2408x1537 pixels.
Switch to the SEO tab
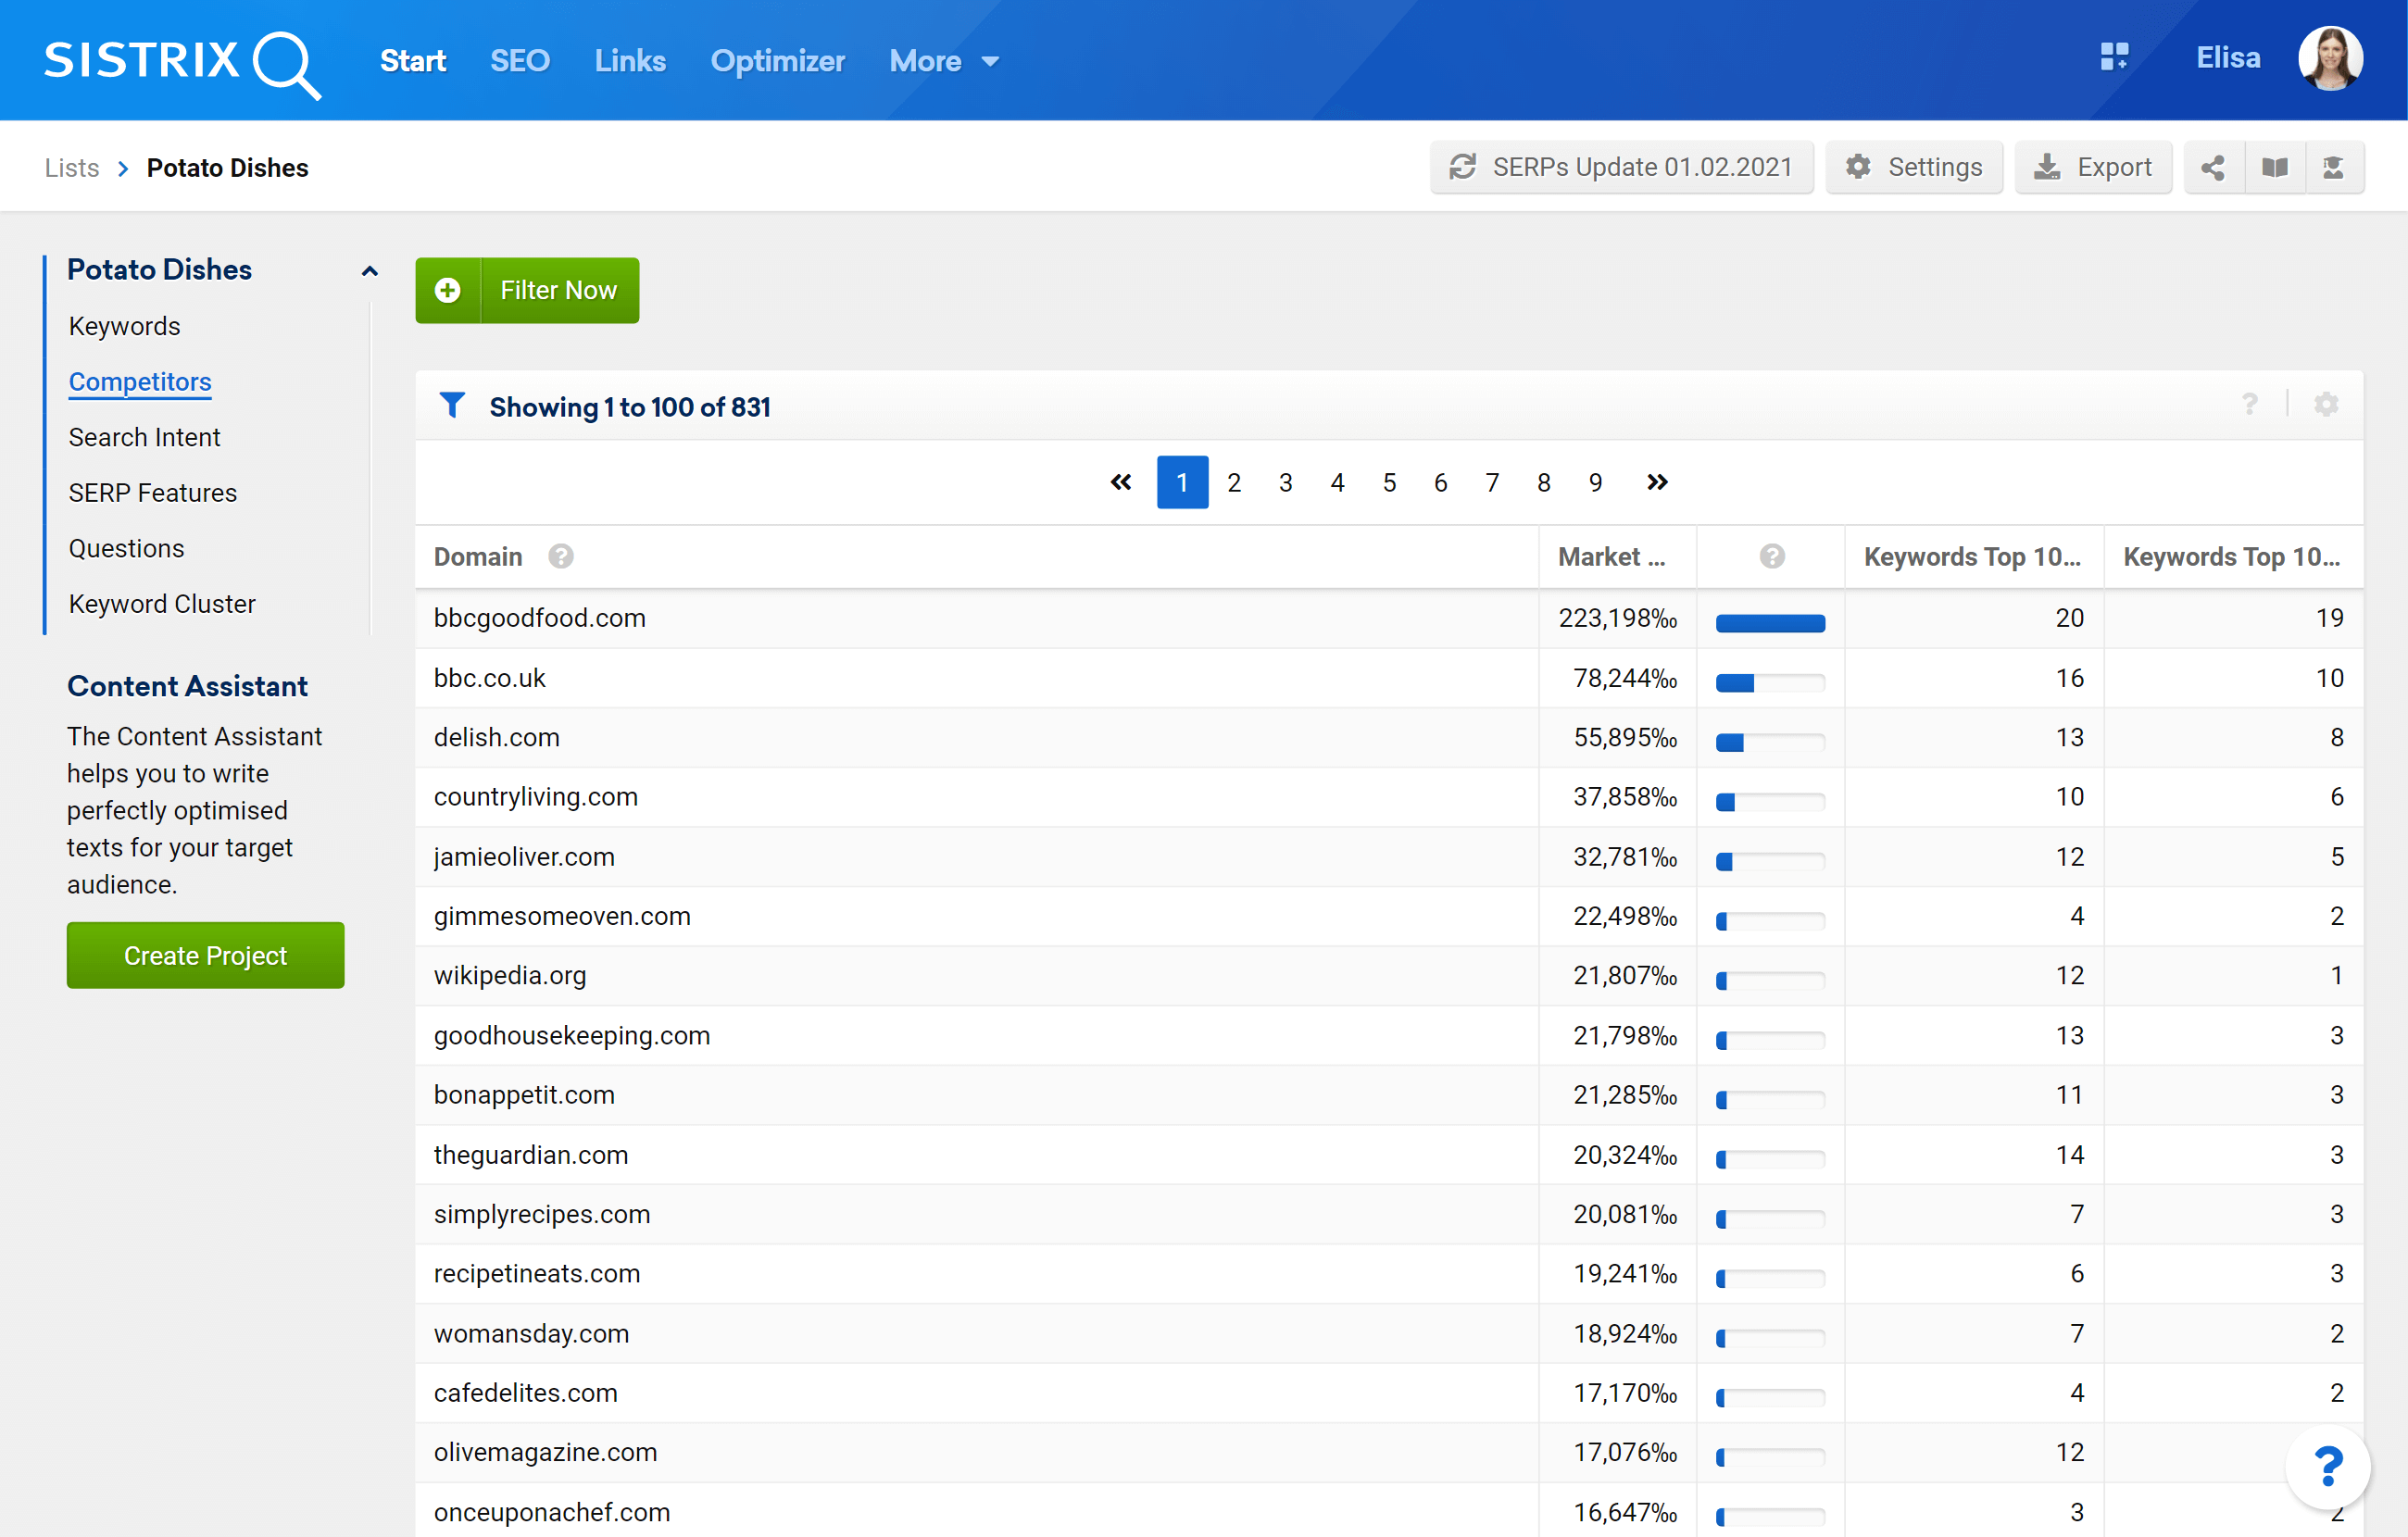click(x=520, y=61)
